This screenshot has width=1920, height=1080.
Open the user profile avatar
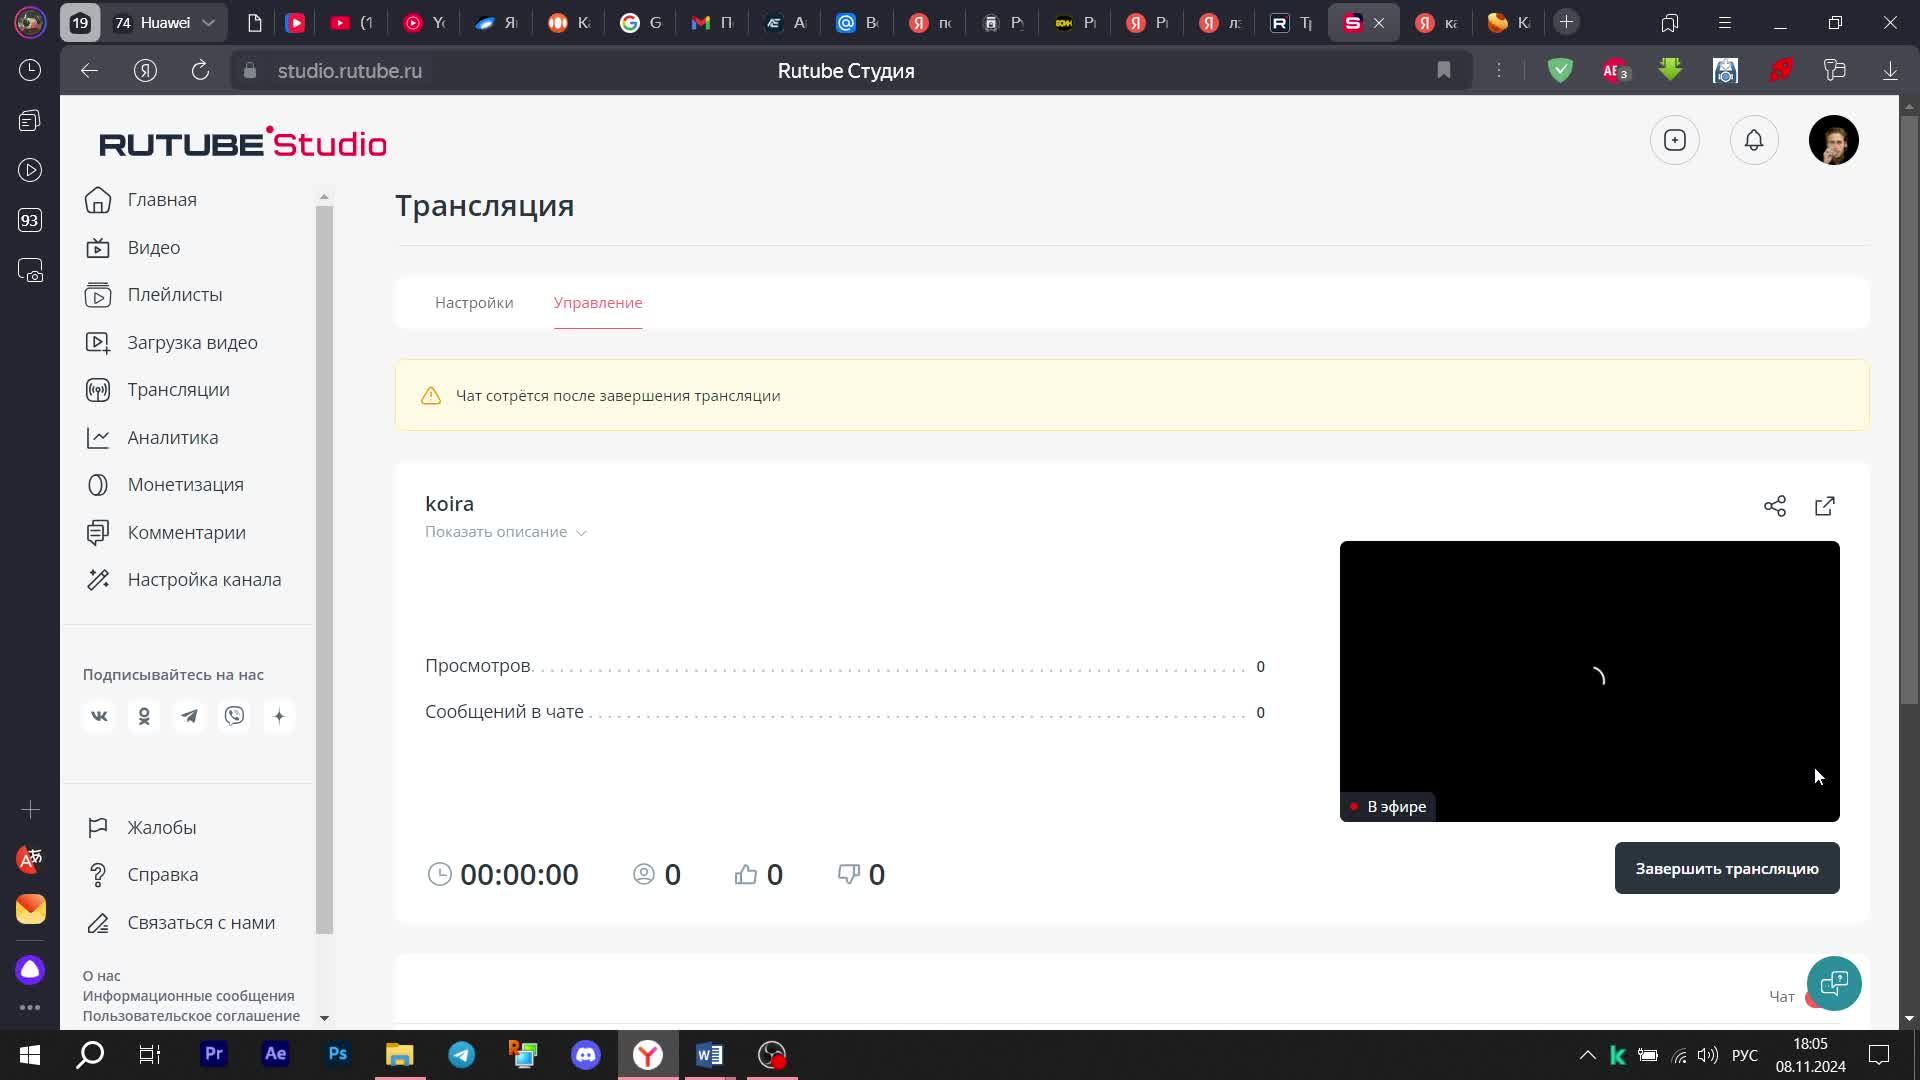click(x=1832, y=141)
